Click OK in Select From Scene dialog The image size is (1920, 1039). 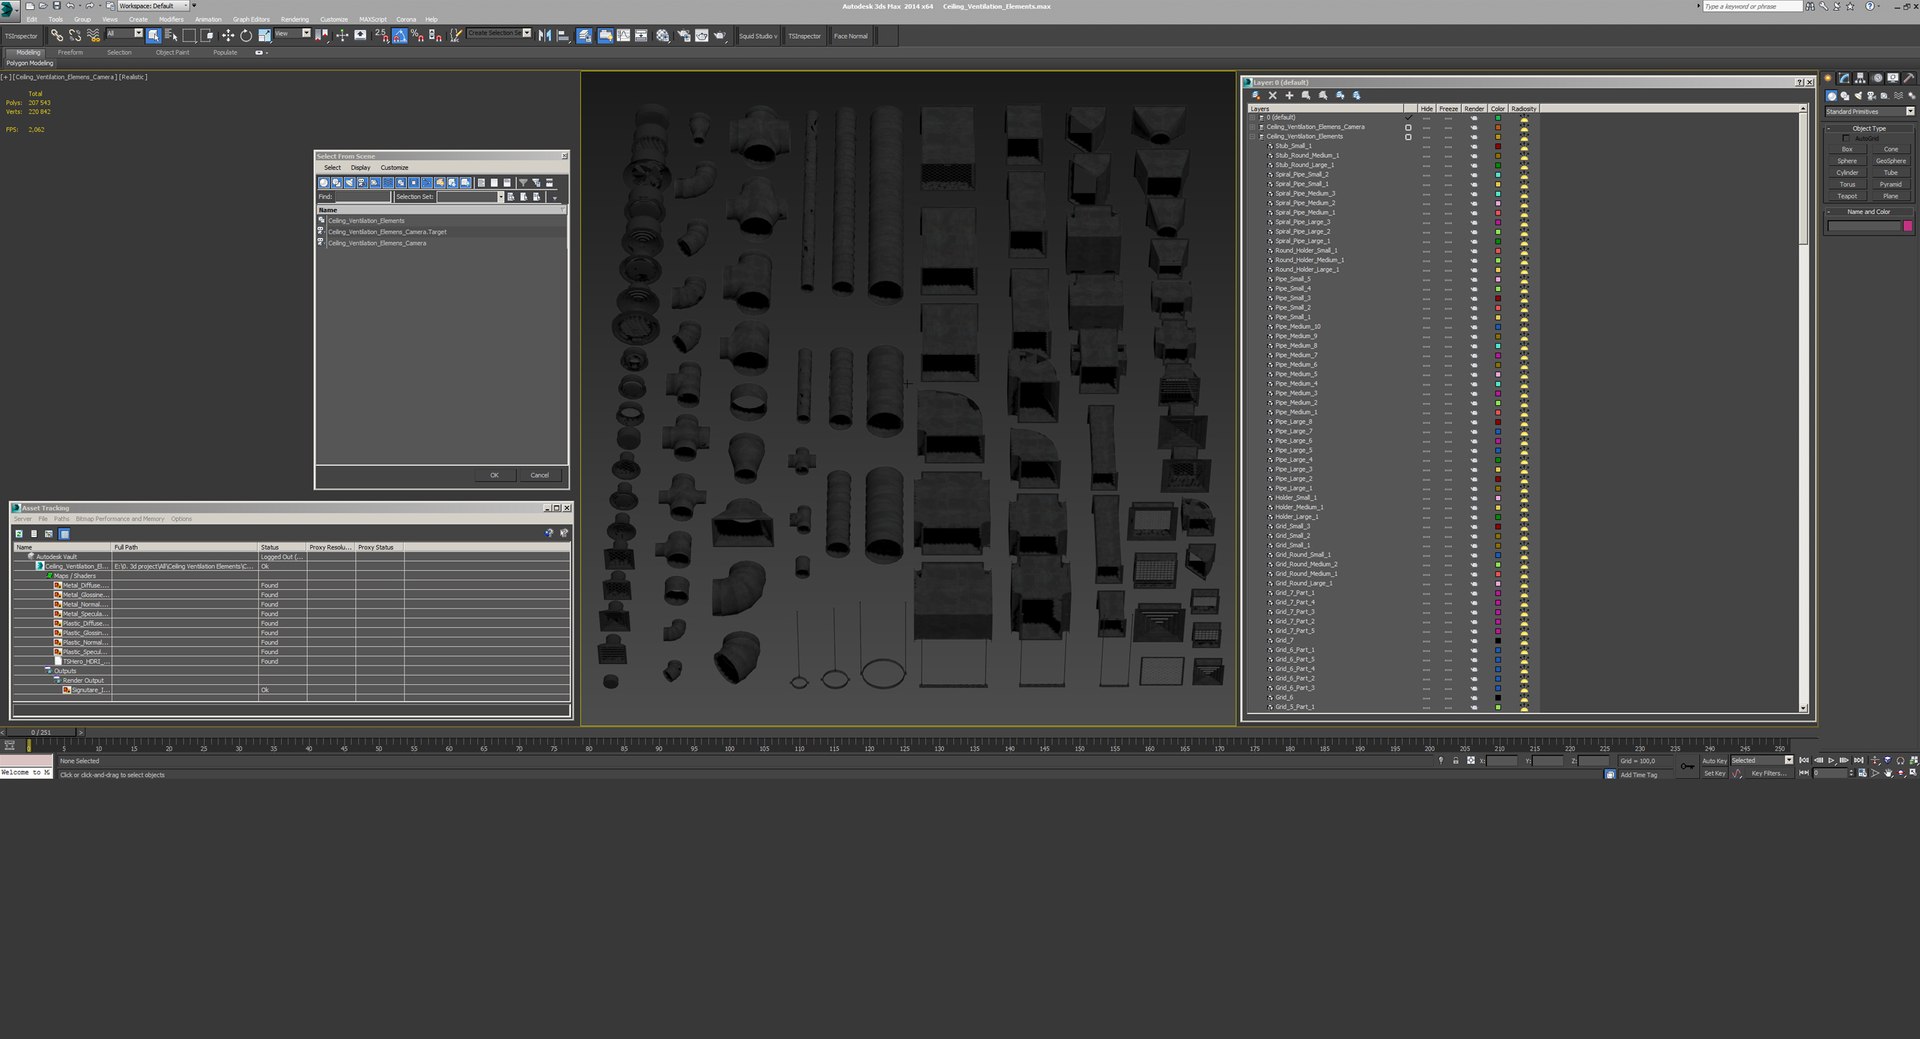(x=494, y=475)
